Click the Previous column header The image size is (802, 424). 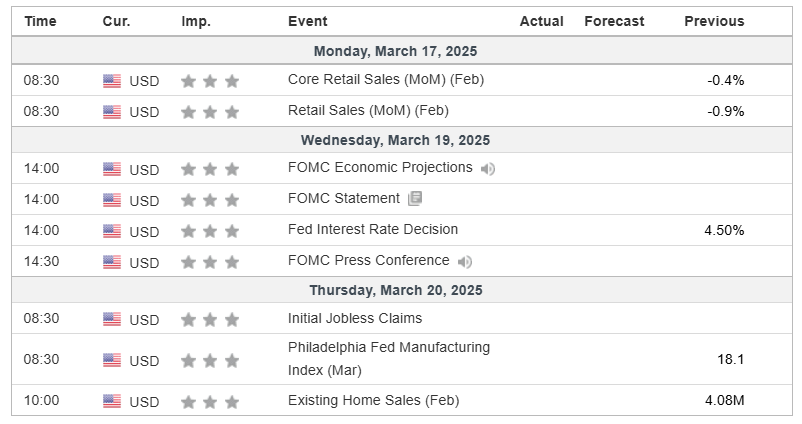(x=714, y=21)
